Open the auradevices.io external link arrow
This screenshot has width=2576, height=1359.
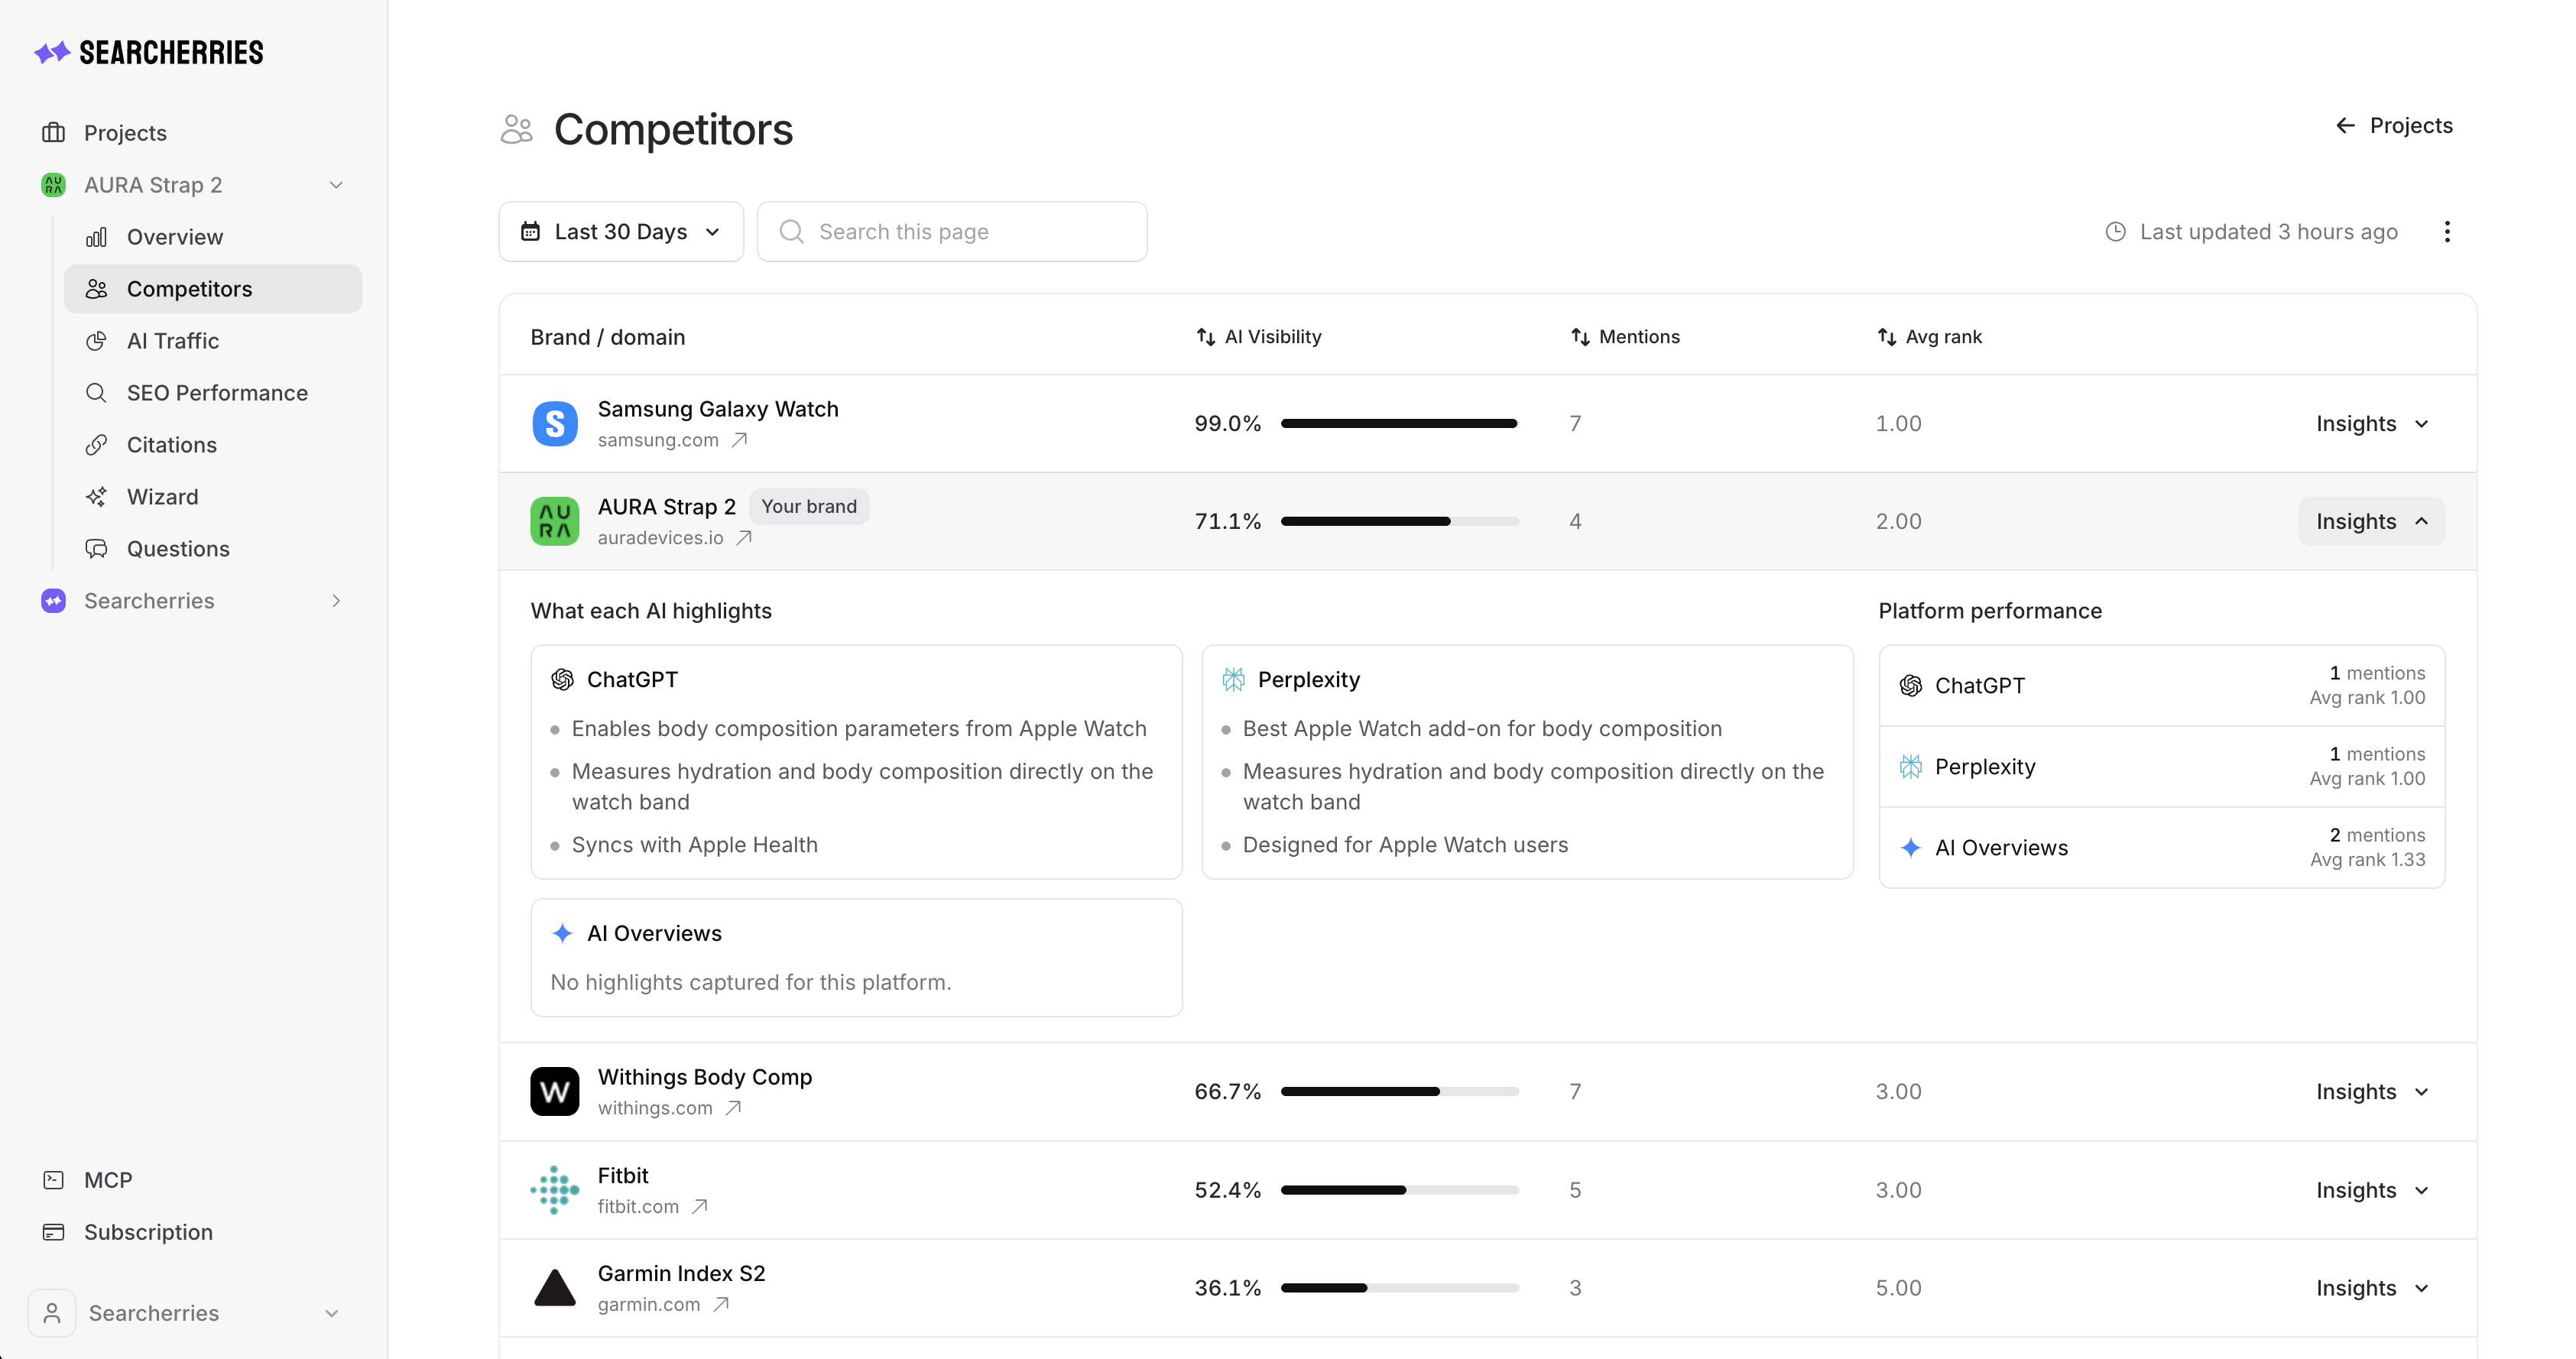tap(744, 538)
